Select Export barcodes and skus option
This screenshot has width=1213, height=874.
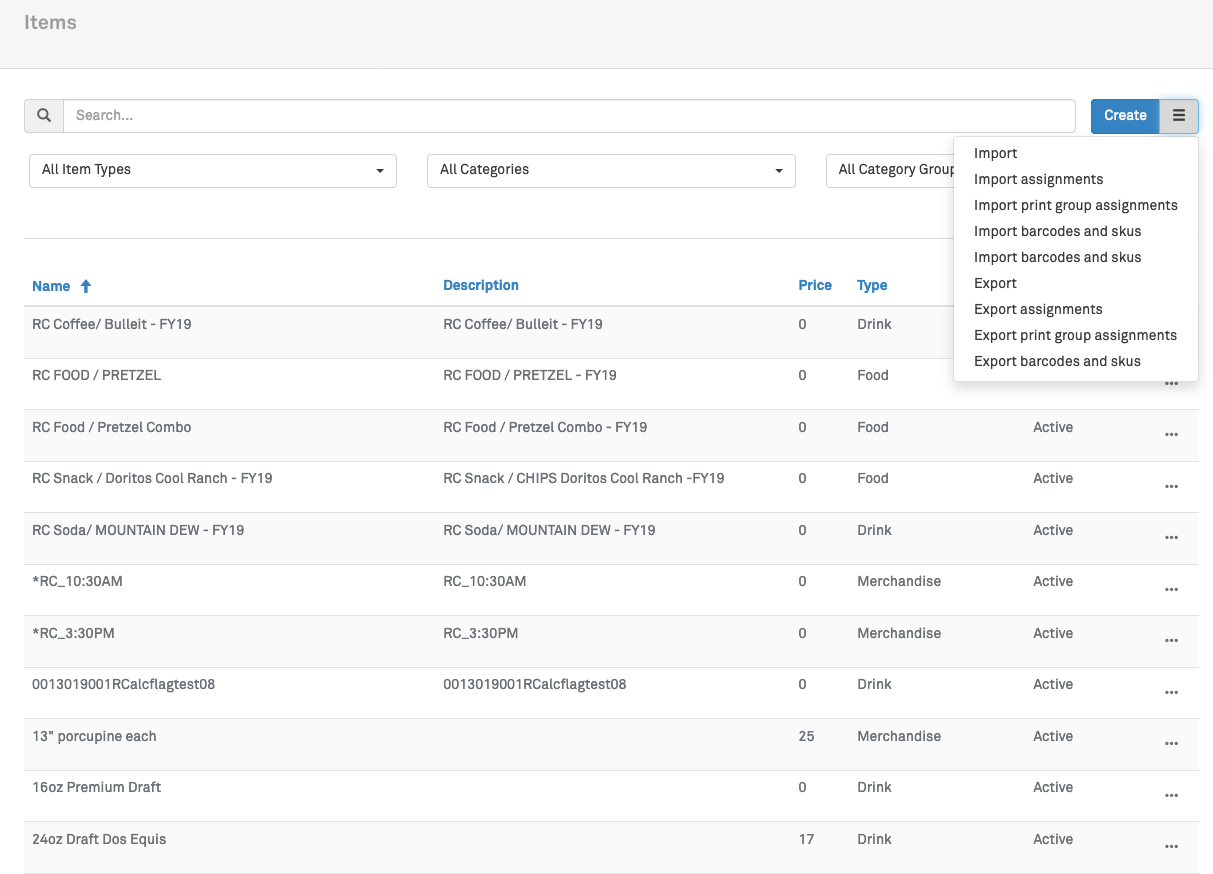pos(1057,362)
